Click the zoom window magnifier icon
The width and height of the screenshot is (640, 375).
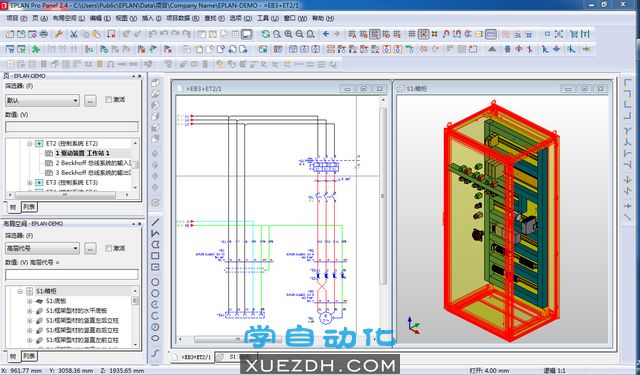(277, 34)
